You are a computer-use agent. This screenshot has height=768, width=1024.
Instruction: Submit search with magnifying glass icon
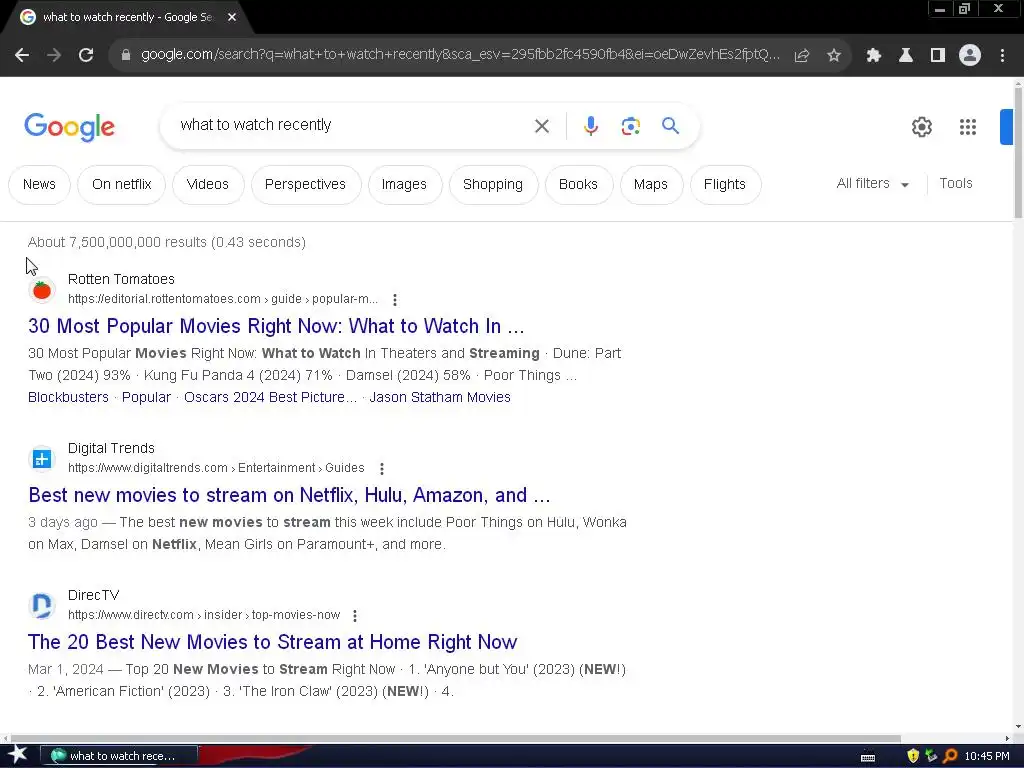[x=671, y=125]
